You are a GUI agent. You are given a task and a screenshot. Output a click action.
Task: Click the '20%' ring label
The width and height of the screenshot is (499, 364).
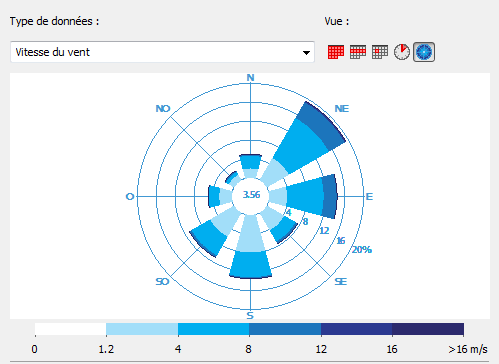coord(362,249)
